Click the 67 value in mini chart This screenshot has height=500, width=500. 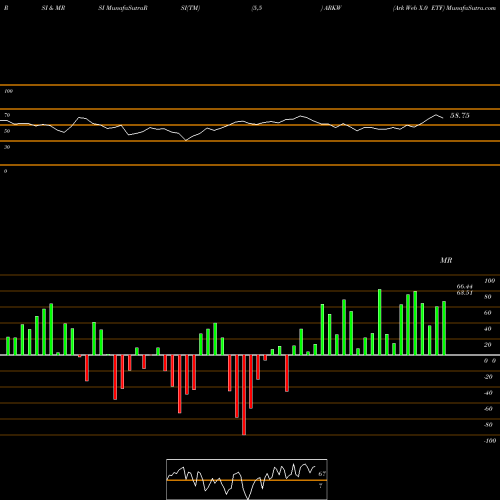point(322,473)
